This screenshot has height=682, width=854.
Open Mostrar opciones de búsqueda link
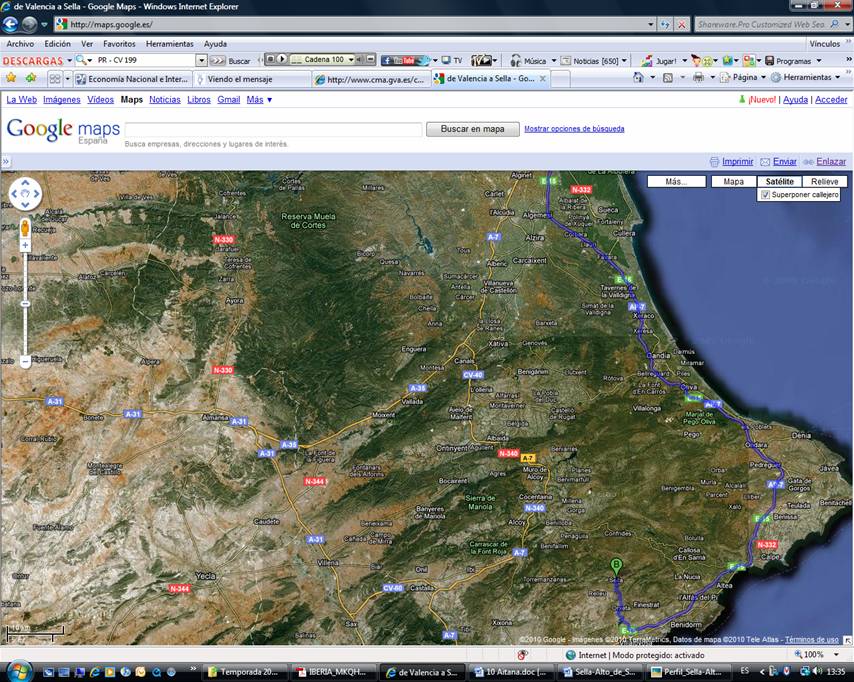(574, 129)
